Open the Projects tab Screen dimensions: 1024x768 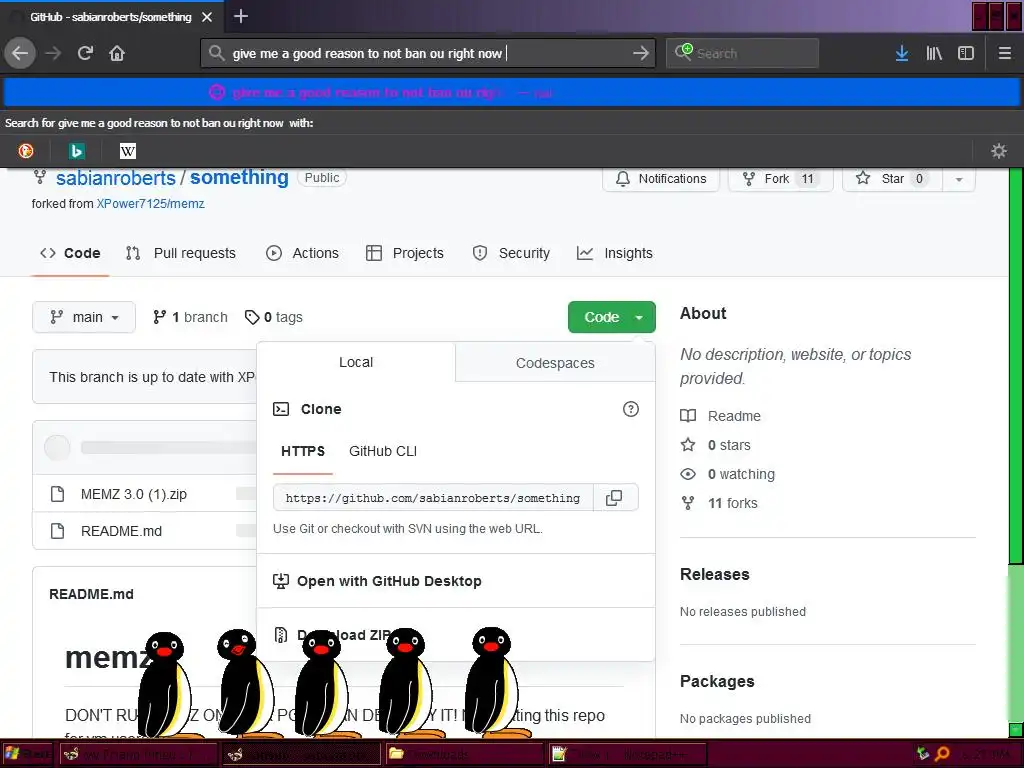405,253
